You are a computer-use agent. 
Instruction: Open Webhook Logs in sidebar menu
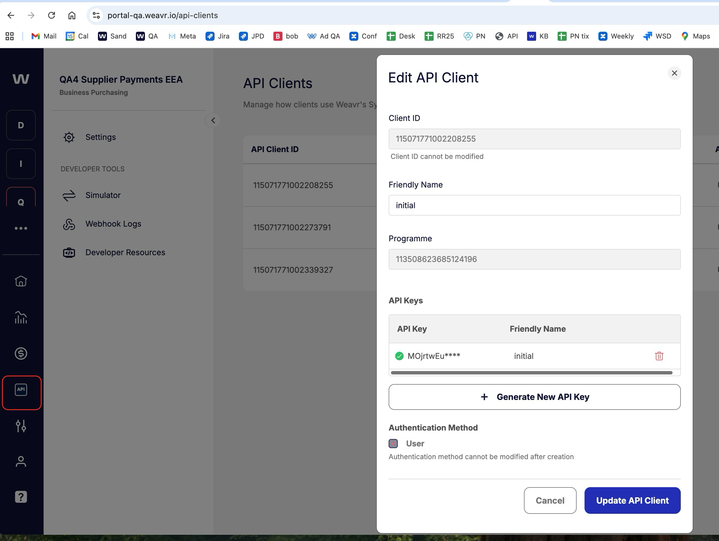click(112, 224)
